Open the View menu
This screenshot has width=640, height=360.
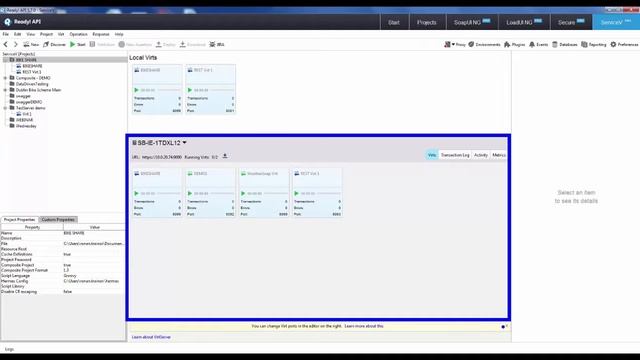31,34
